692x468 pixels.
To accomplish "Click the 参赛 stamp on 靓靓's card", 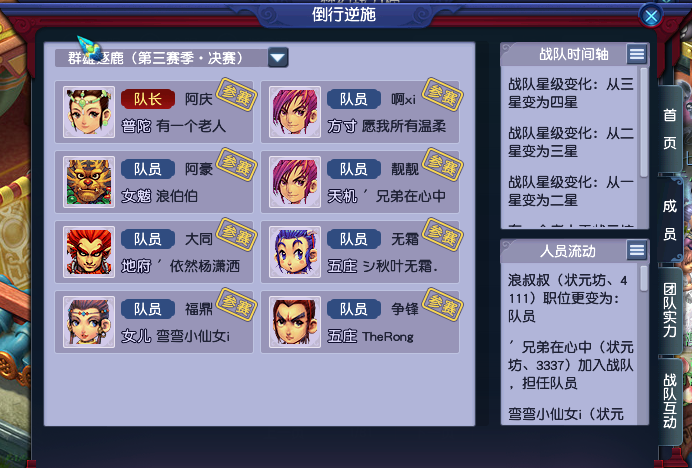I will click(442, 165).
